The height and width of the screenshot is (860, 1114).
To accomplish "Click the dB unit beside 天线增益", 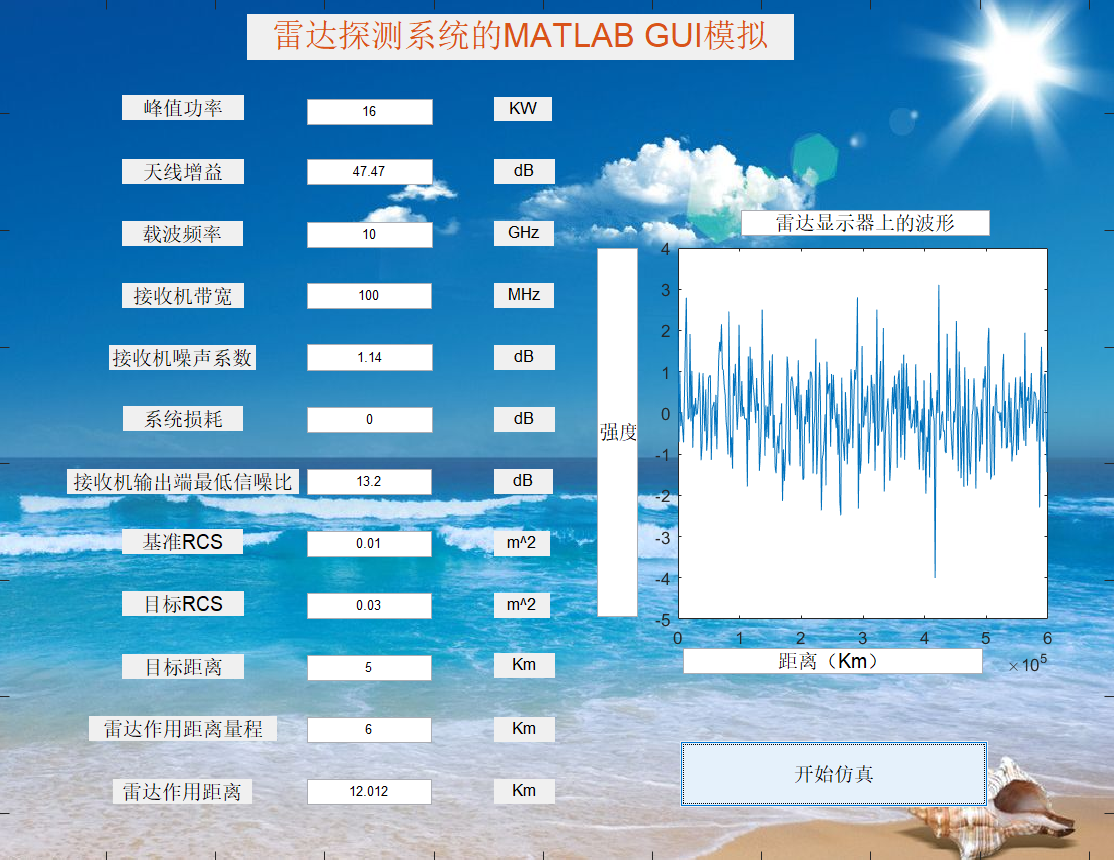I will (524, 171).
